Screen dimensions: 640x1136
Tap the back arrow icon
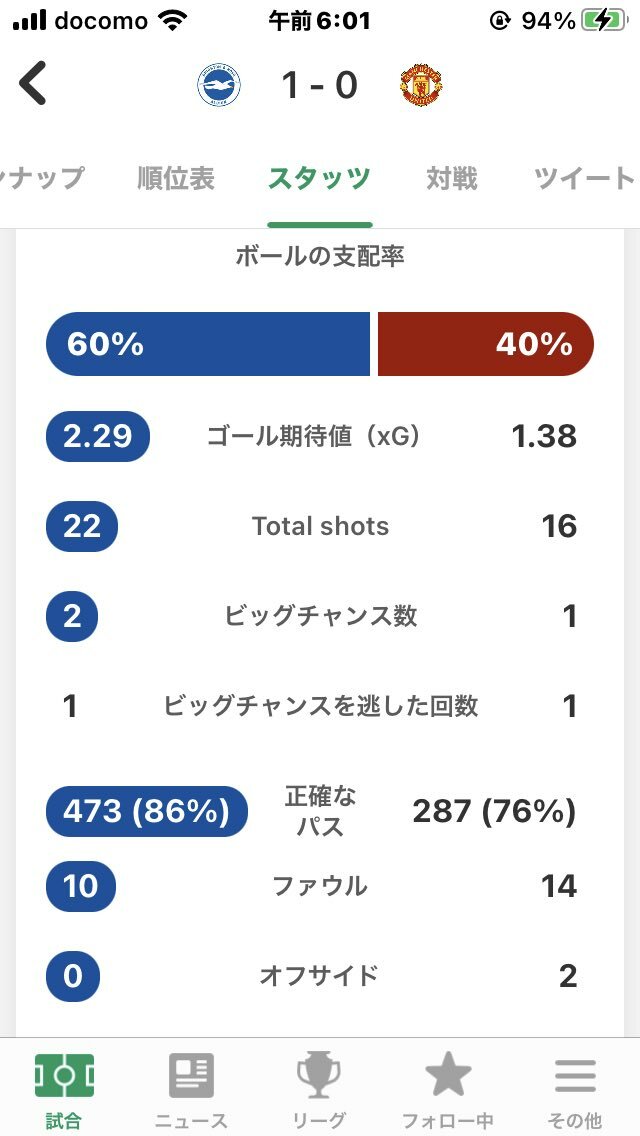pyautogui.click(x=33, y=84)
